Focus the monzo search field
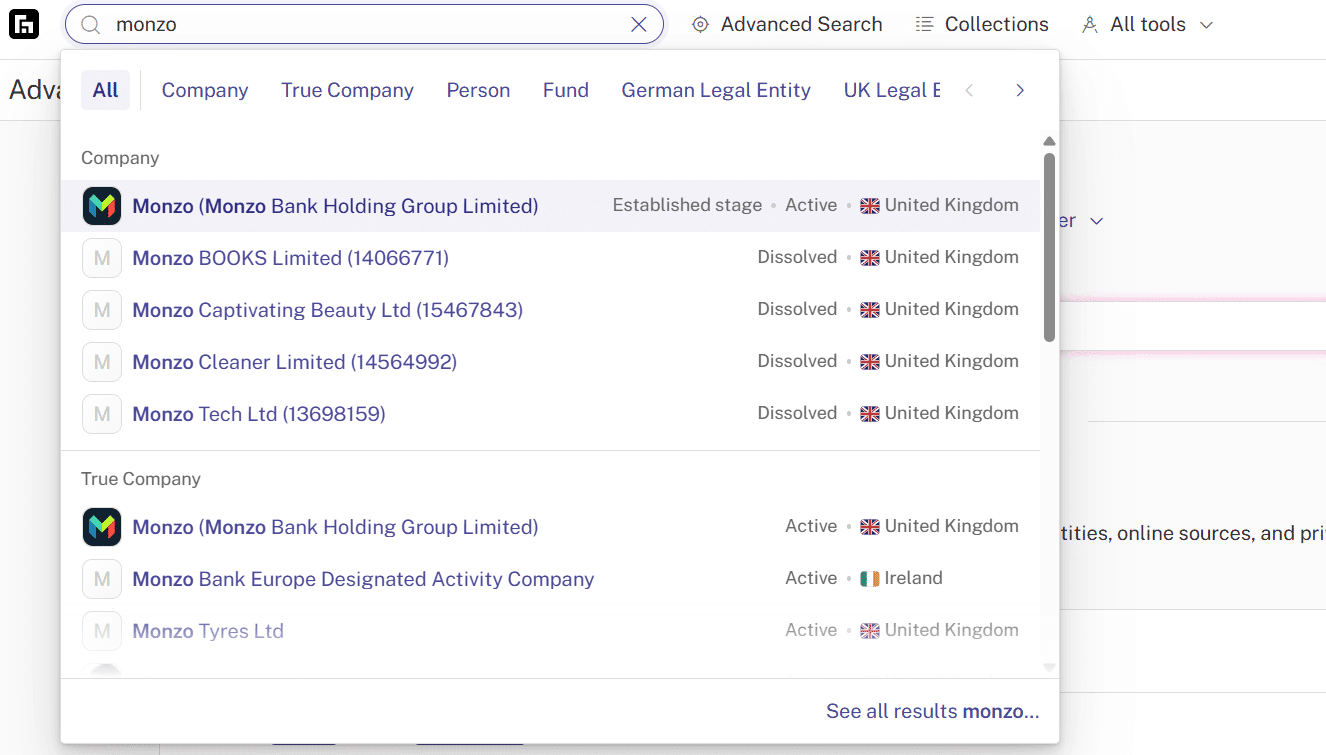 point(364,25)
